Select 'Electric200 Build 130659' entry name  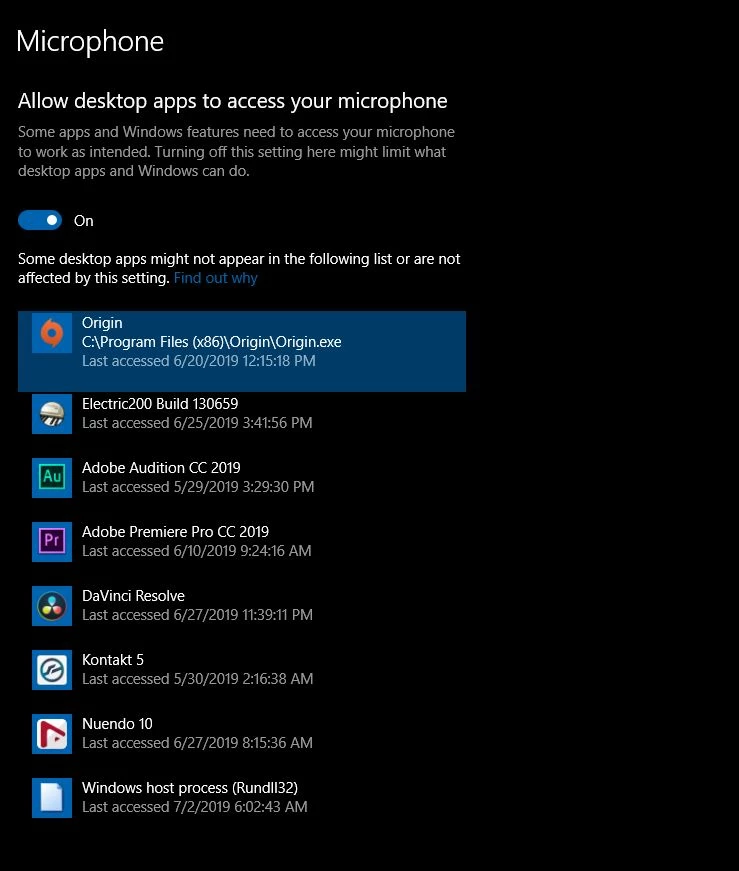(x=160, y=403)
